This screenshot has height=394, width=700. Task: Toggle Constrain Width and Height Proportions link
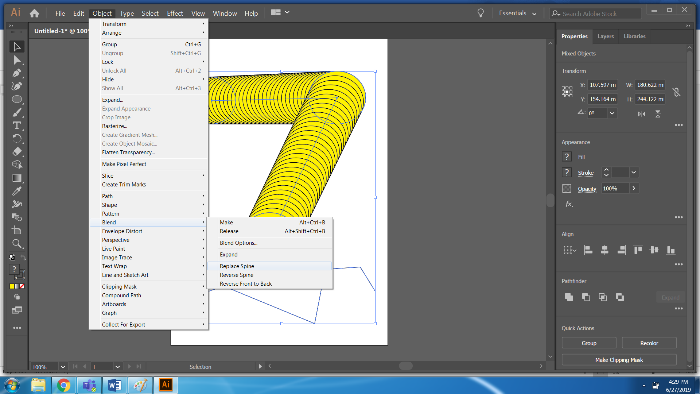677,92
